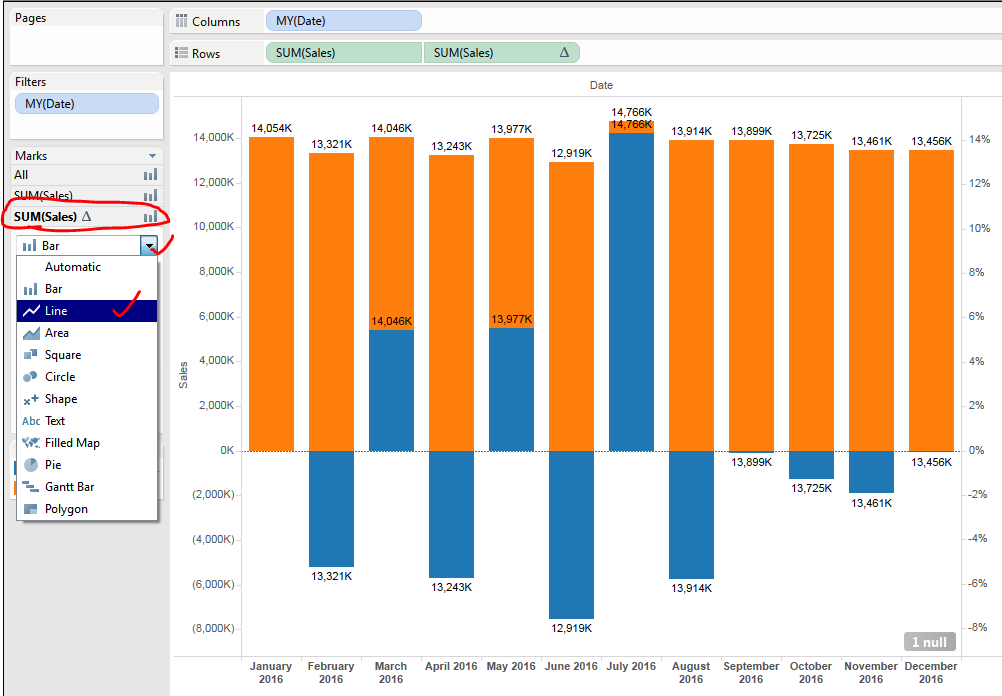1002x696 pixels.
Task: Pick Bar in mark type list
Action: pyautogui.click(x=87, y=289)
